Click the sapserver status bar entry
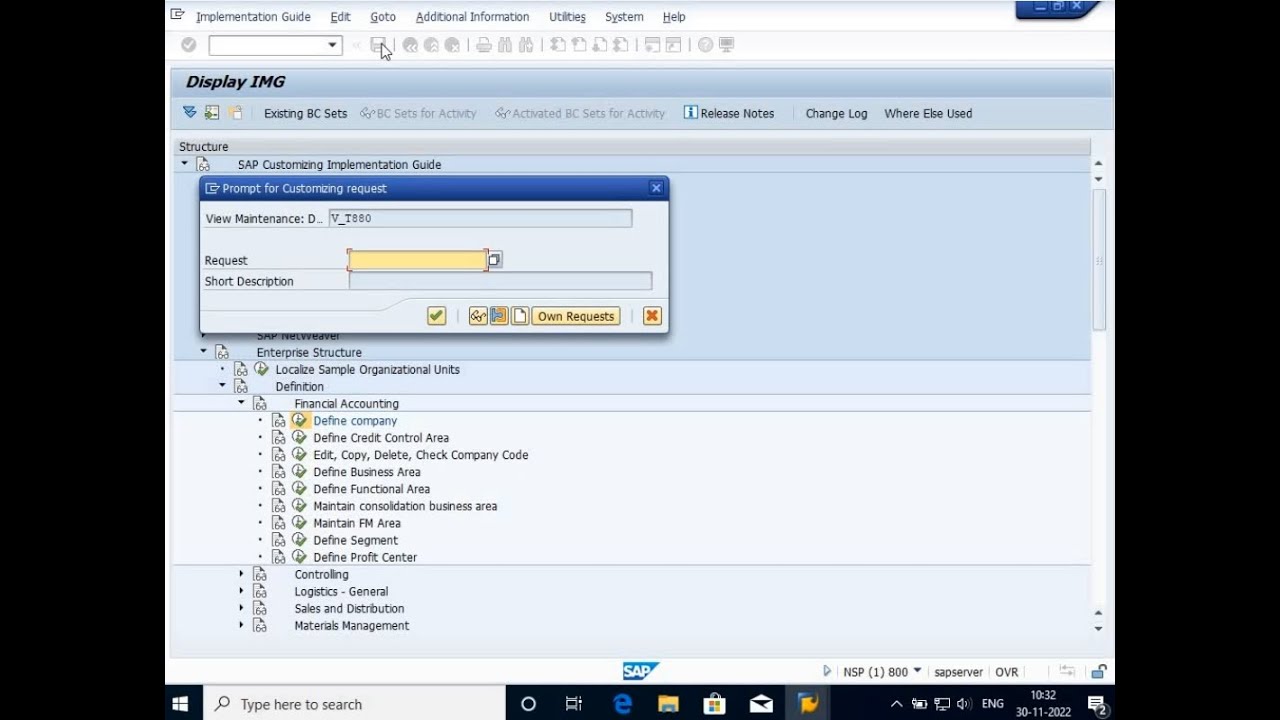 tap(958, 672)
